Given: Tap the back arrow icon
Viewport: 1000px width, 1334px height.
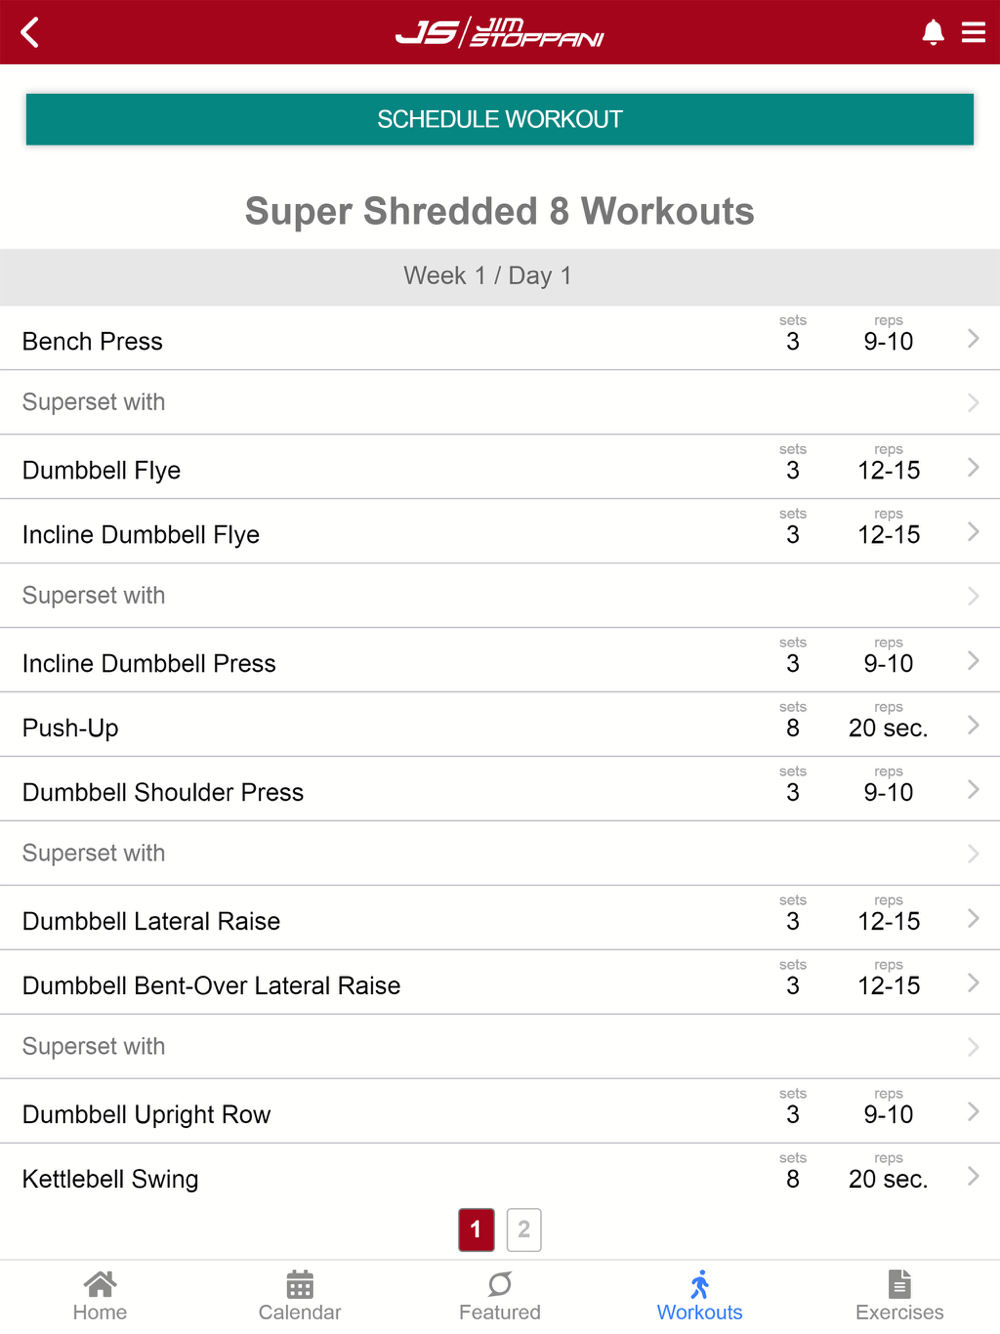Looking at the screenshot, I should (30, 32).
